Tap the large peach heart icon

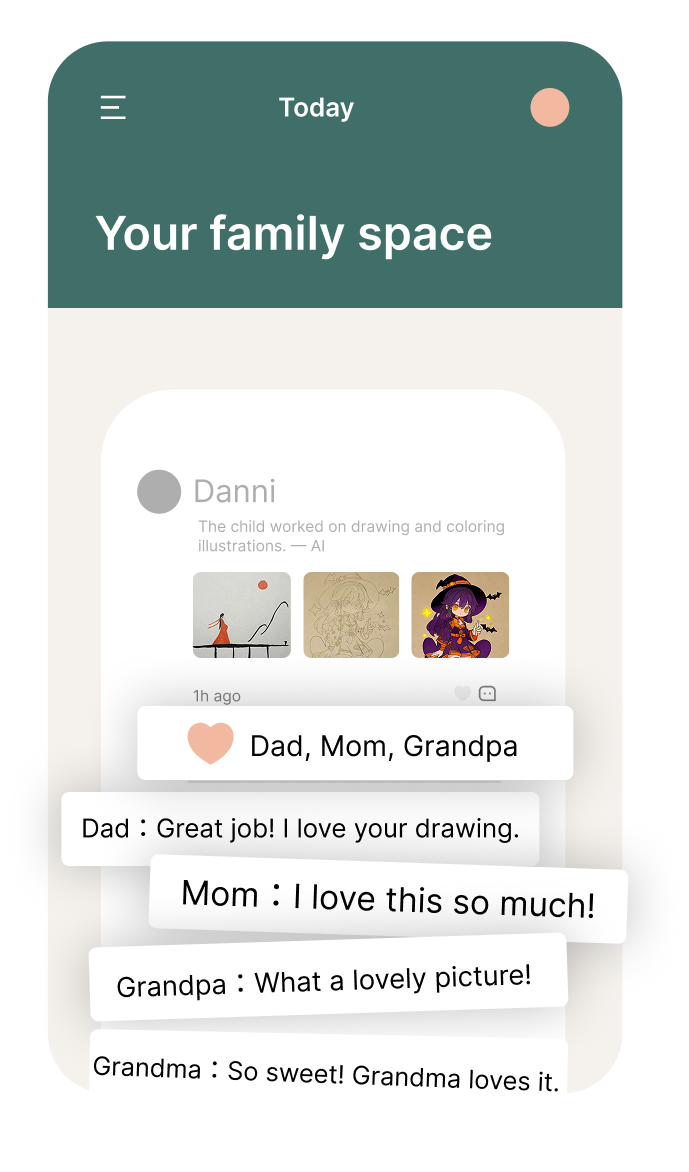210,744
